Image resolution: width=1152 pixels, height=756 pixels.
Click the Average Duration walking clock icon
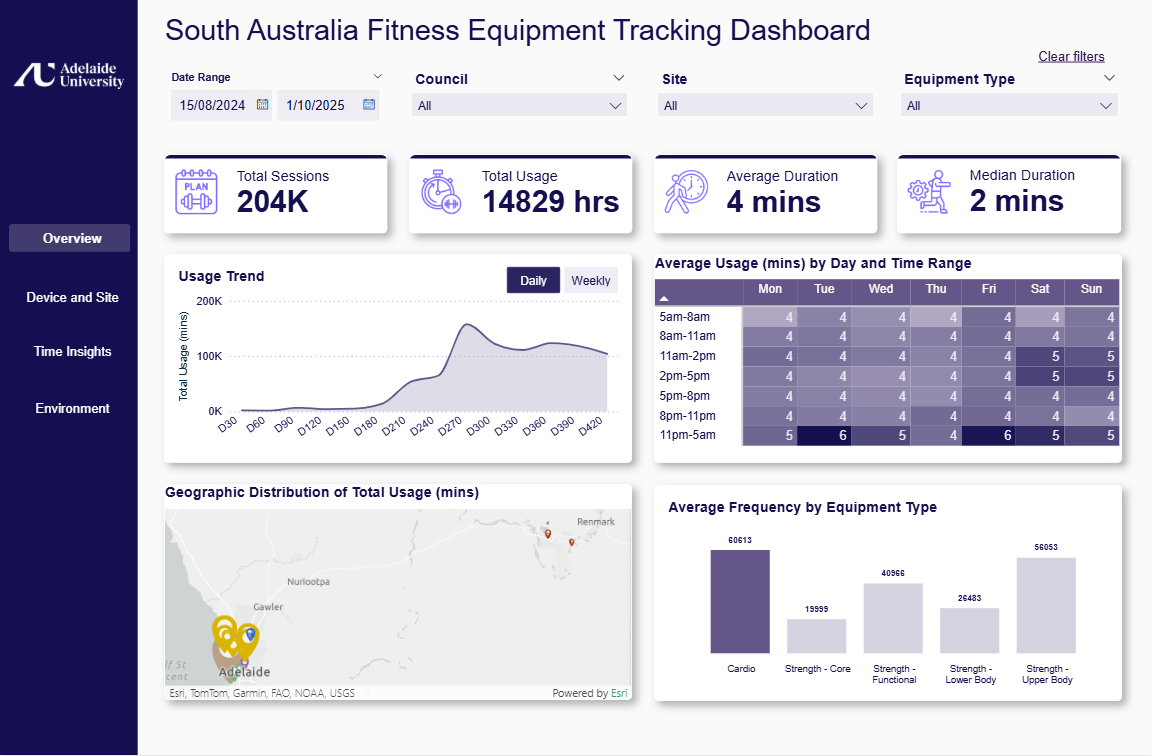(686, 192)
